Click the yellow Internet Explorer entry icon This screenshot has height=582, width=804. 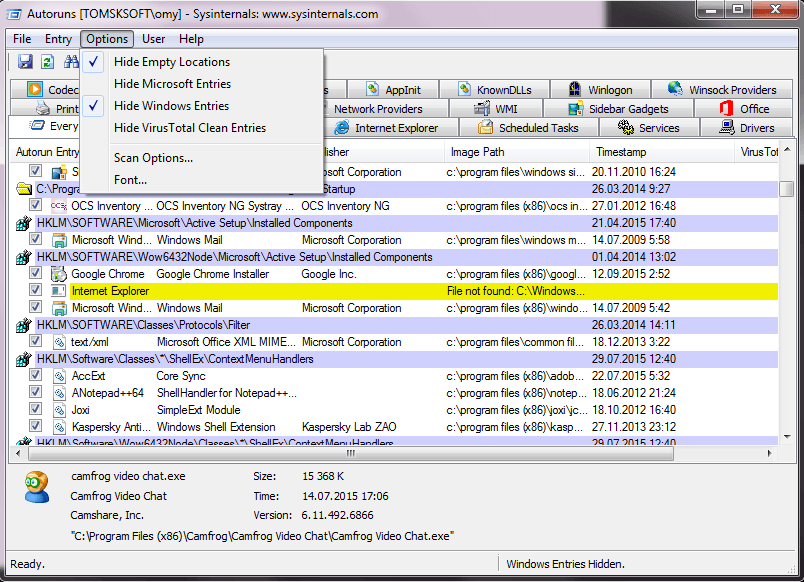[x=59, y=291]
